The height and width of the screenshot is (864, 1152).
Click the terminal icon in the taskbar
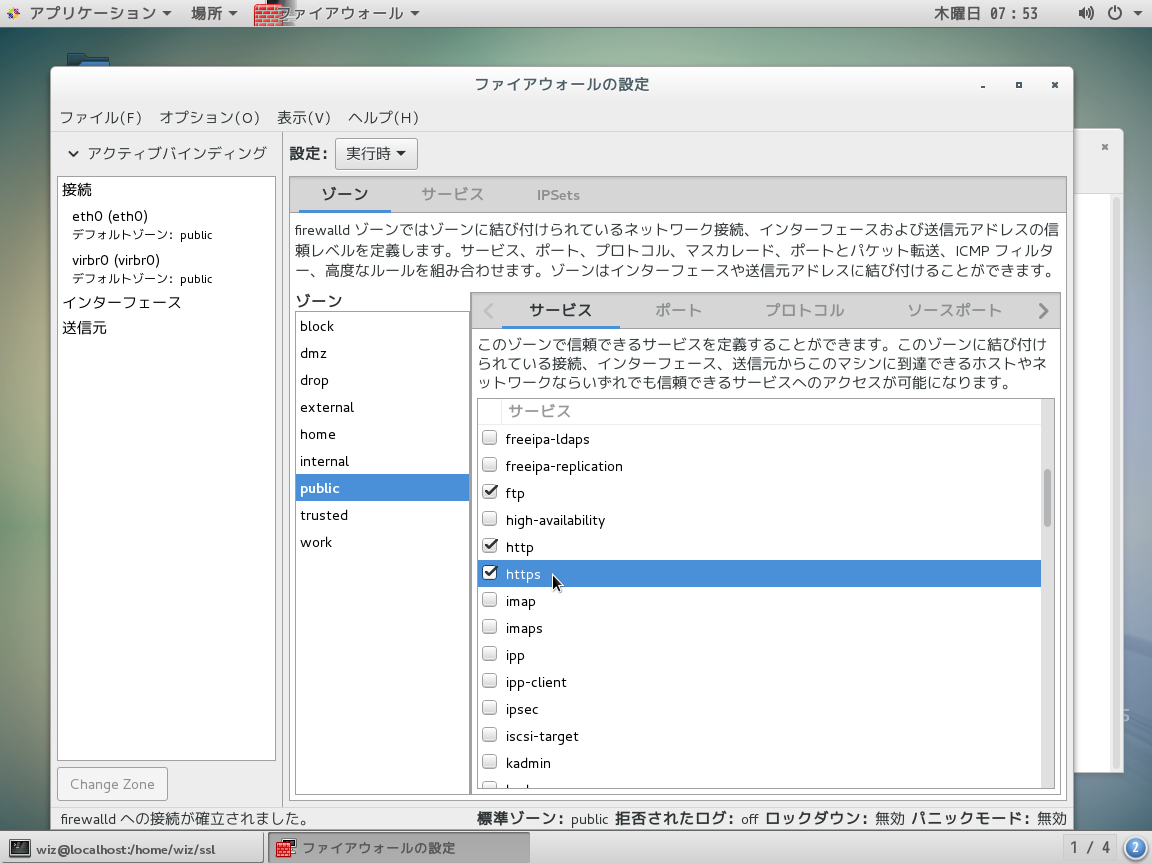click(x=20, y=849)
